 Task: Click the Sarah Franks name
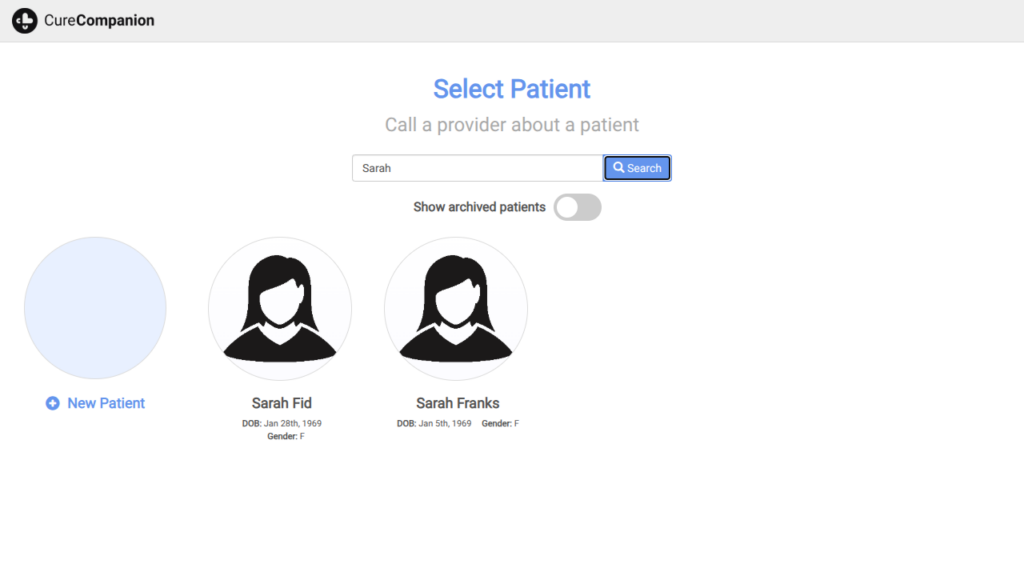click(457, 403)
